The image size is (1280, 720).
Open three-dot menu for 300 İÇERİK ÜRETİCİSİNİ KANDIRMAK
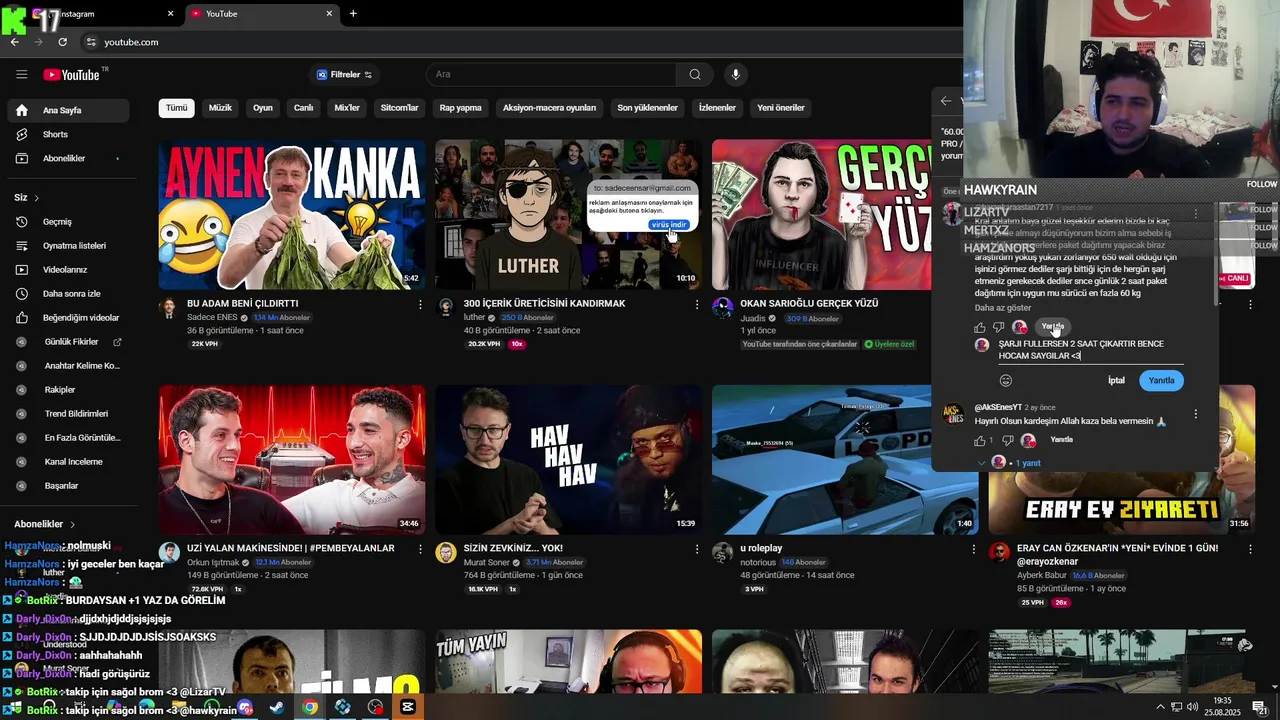click(x=697, y=304)
